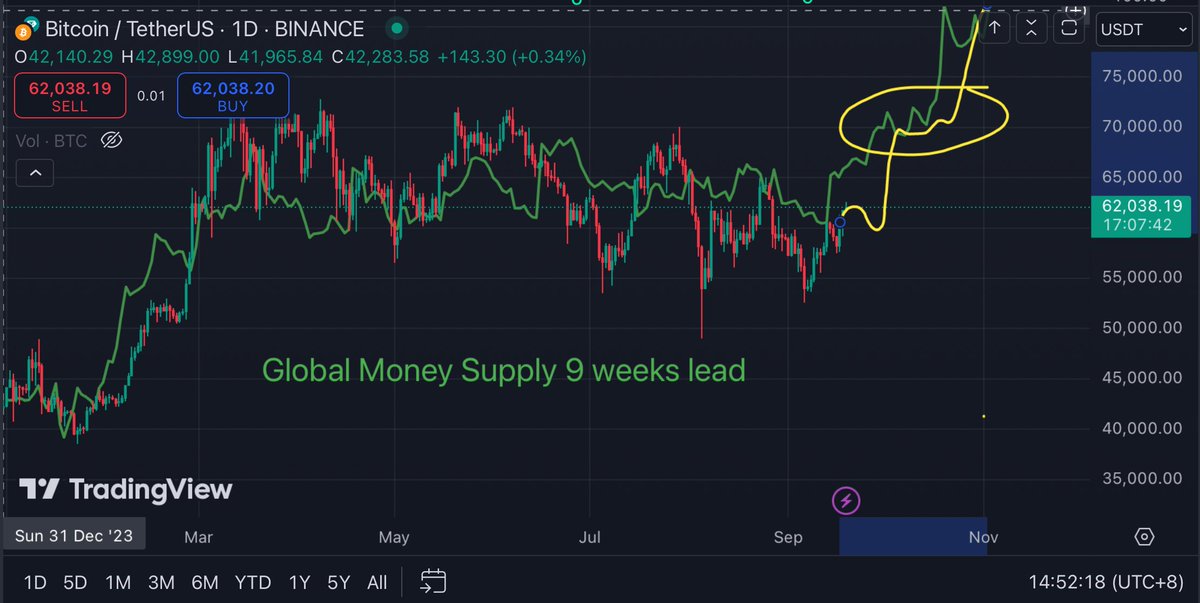Screen dimensions: 1200x603
Task: Click the 62,038.19 SELL button
Action: point(69,96)
